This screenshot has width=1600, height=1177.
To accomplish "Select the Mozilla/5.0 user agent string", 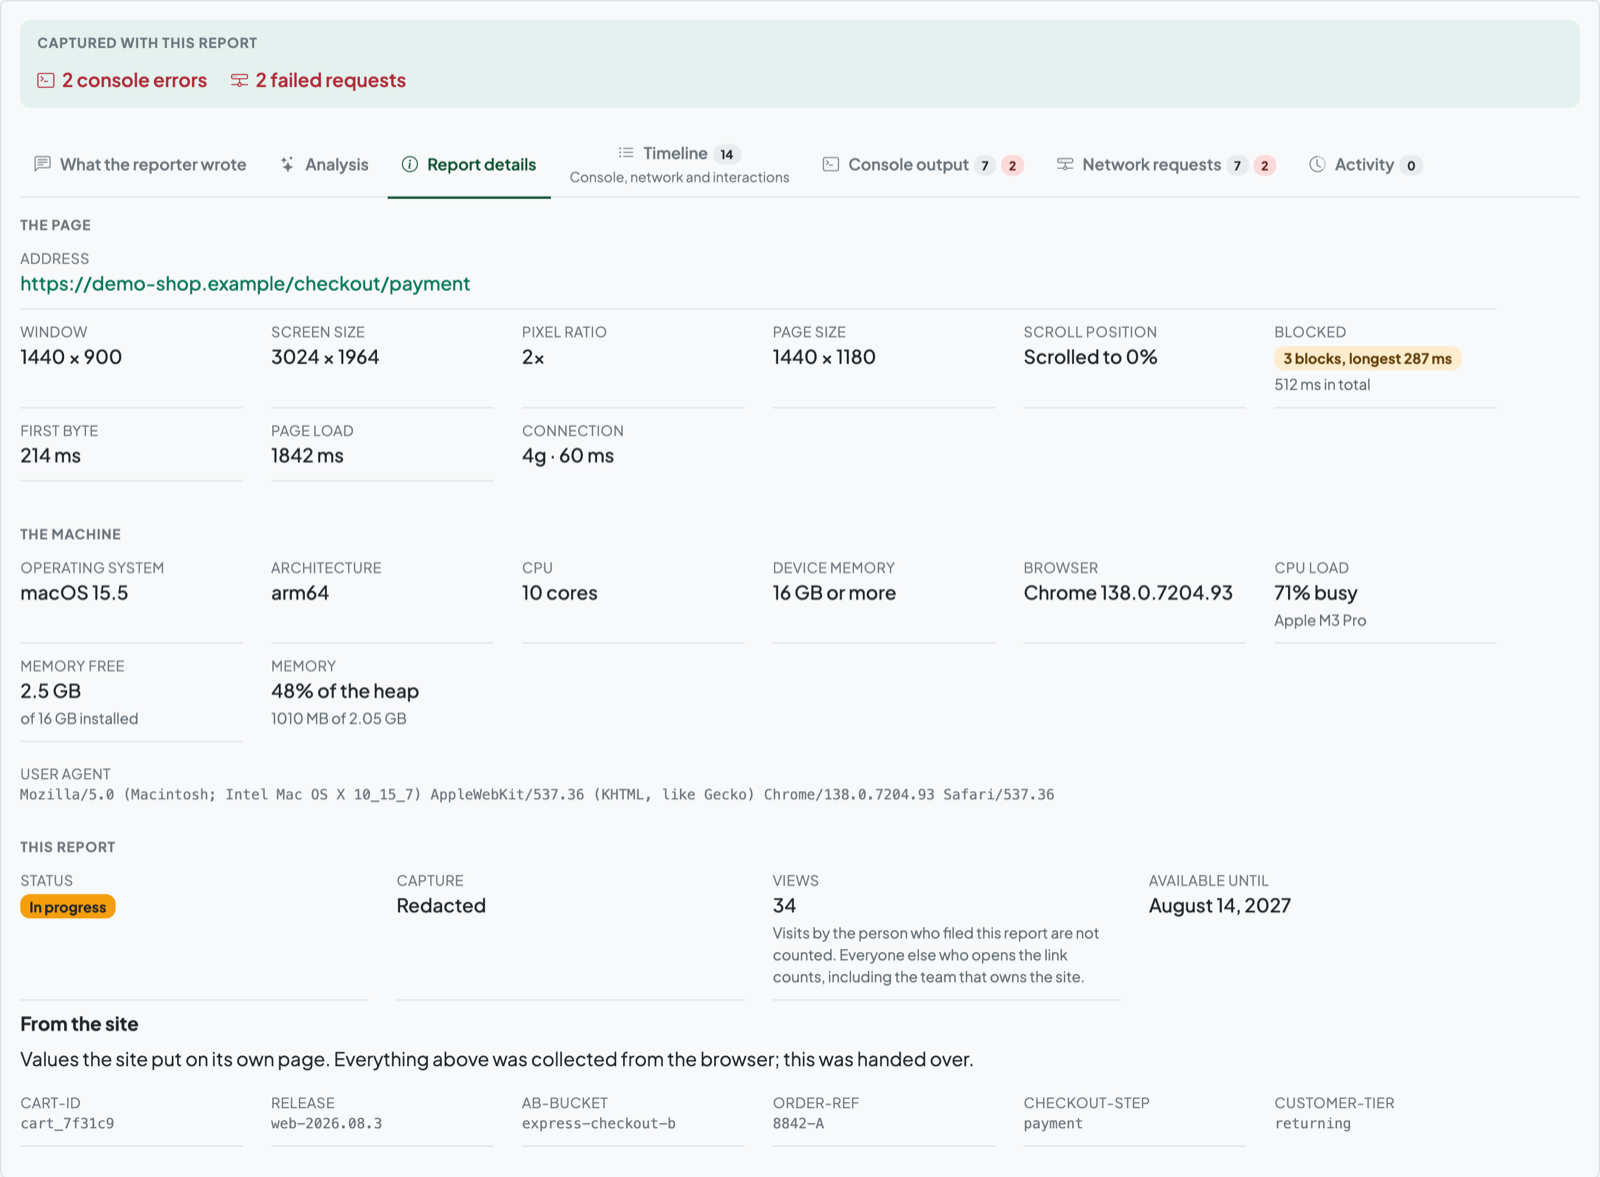I will coord(537,795).
